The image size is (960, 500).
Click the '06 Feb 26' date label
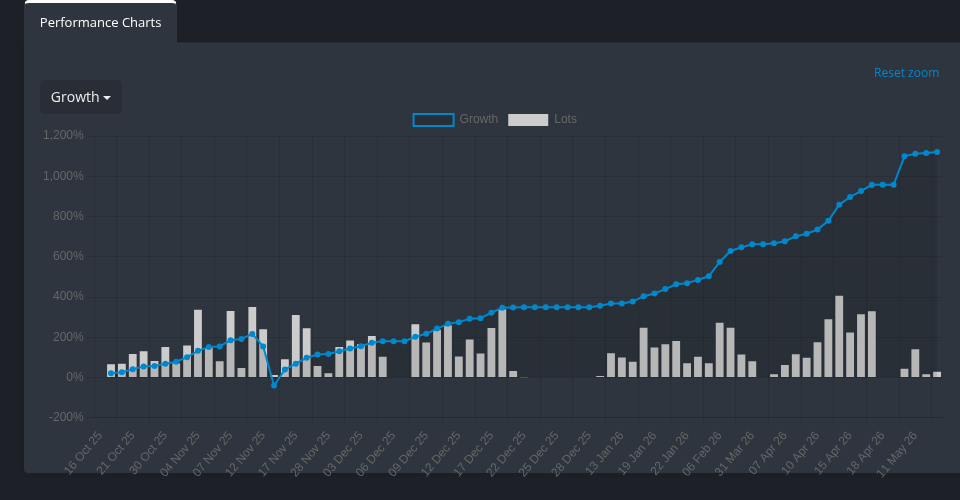[702, 453]
